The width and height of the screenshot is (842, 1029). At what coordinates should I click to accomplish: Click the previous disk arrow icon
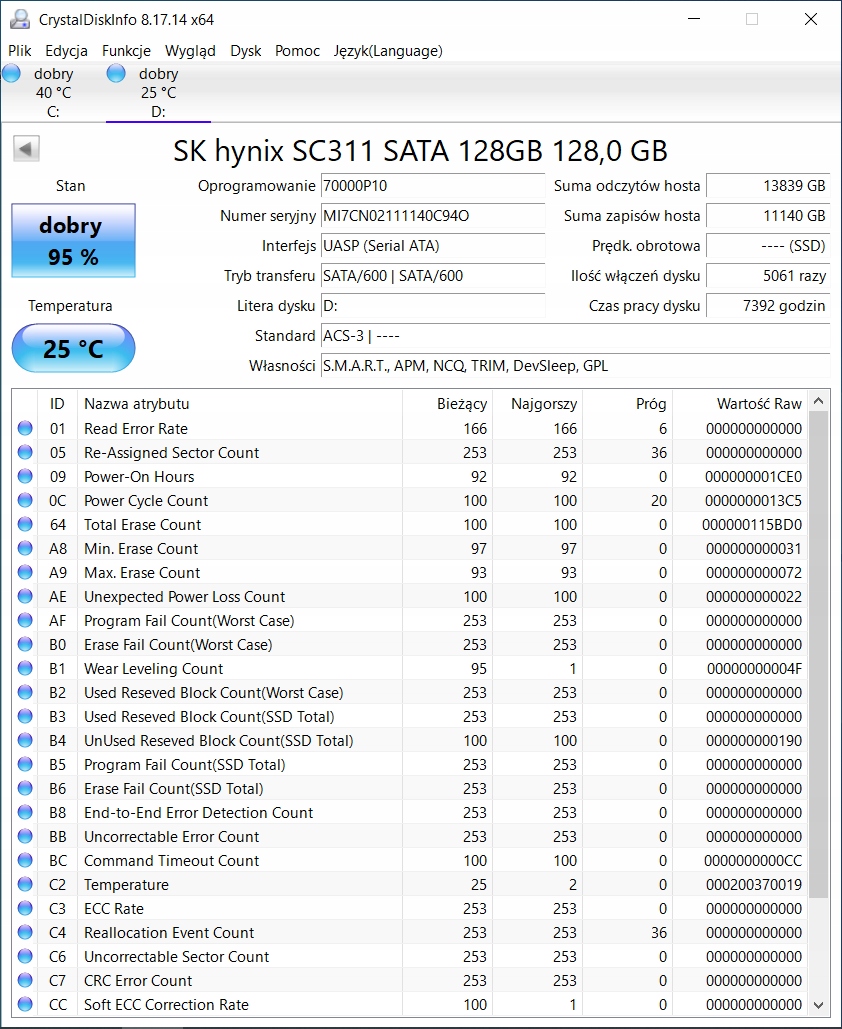coord(26,150)
